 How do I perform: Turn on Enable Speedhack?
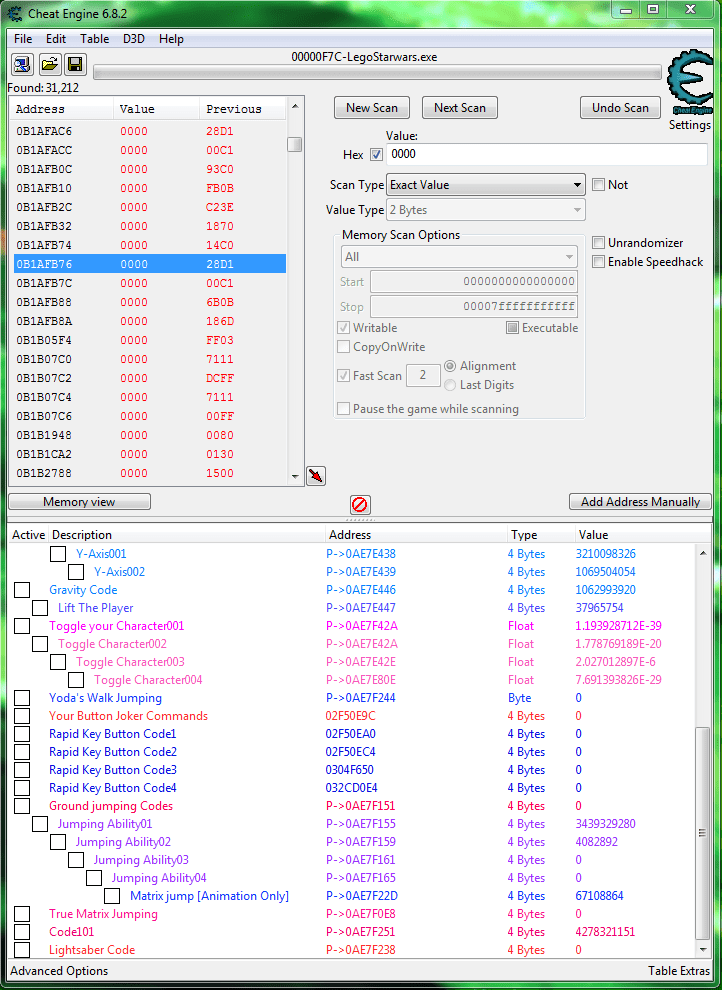[598, 262]
